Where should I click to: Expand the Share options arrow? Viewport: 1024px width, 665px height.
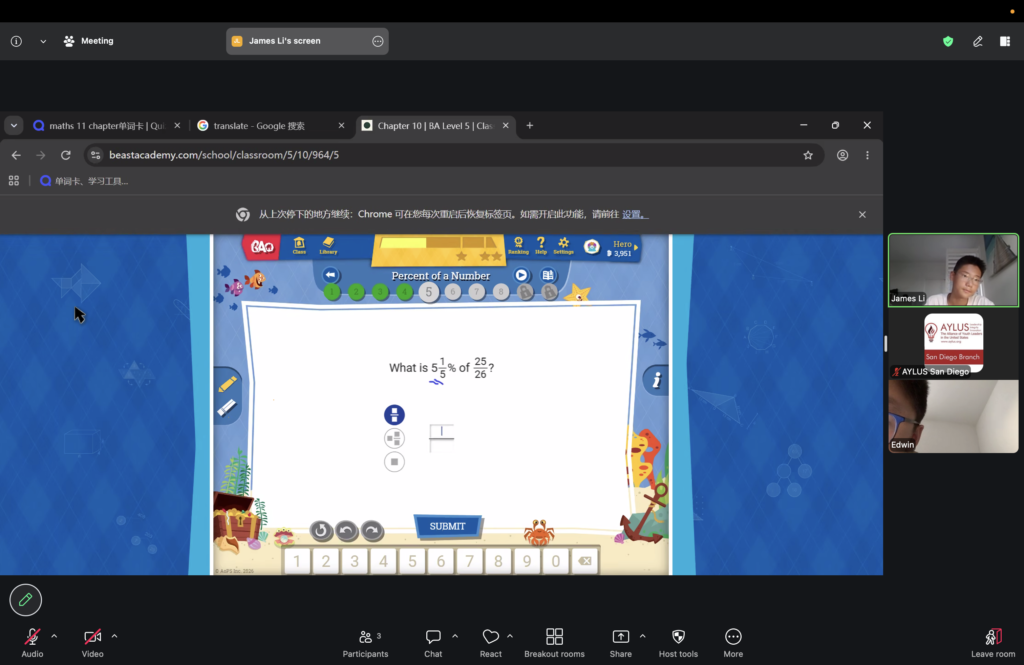643,636
